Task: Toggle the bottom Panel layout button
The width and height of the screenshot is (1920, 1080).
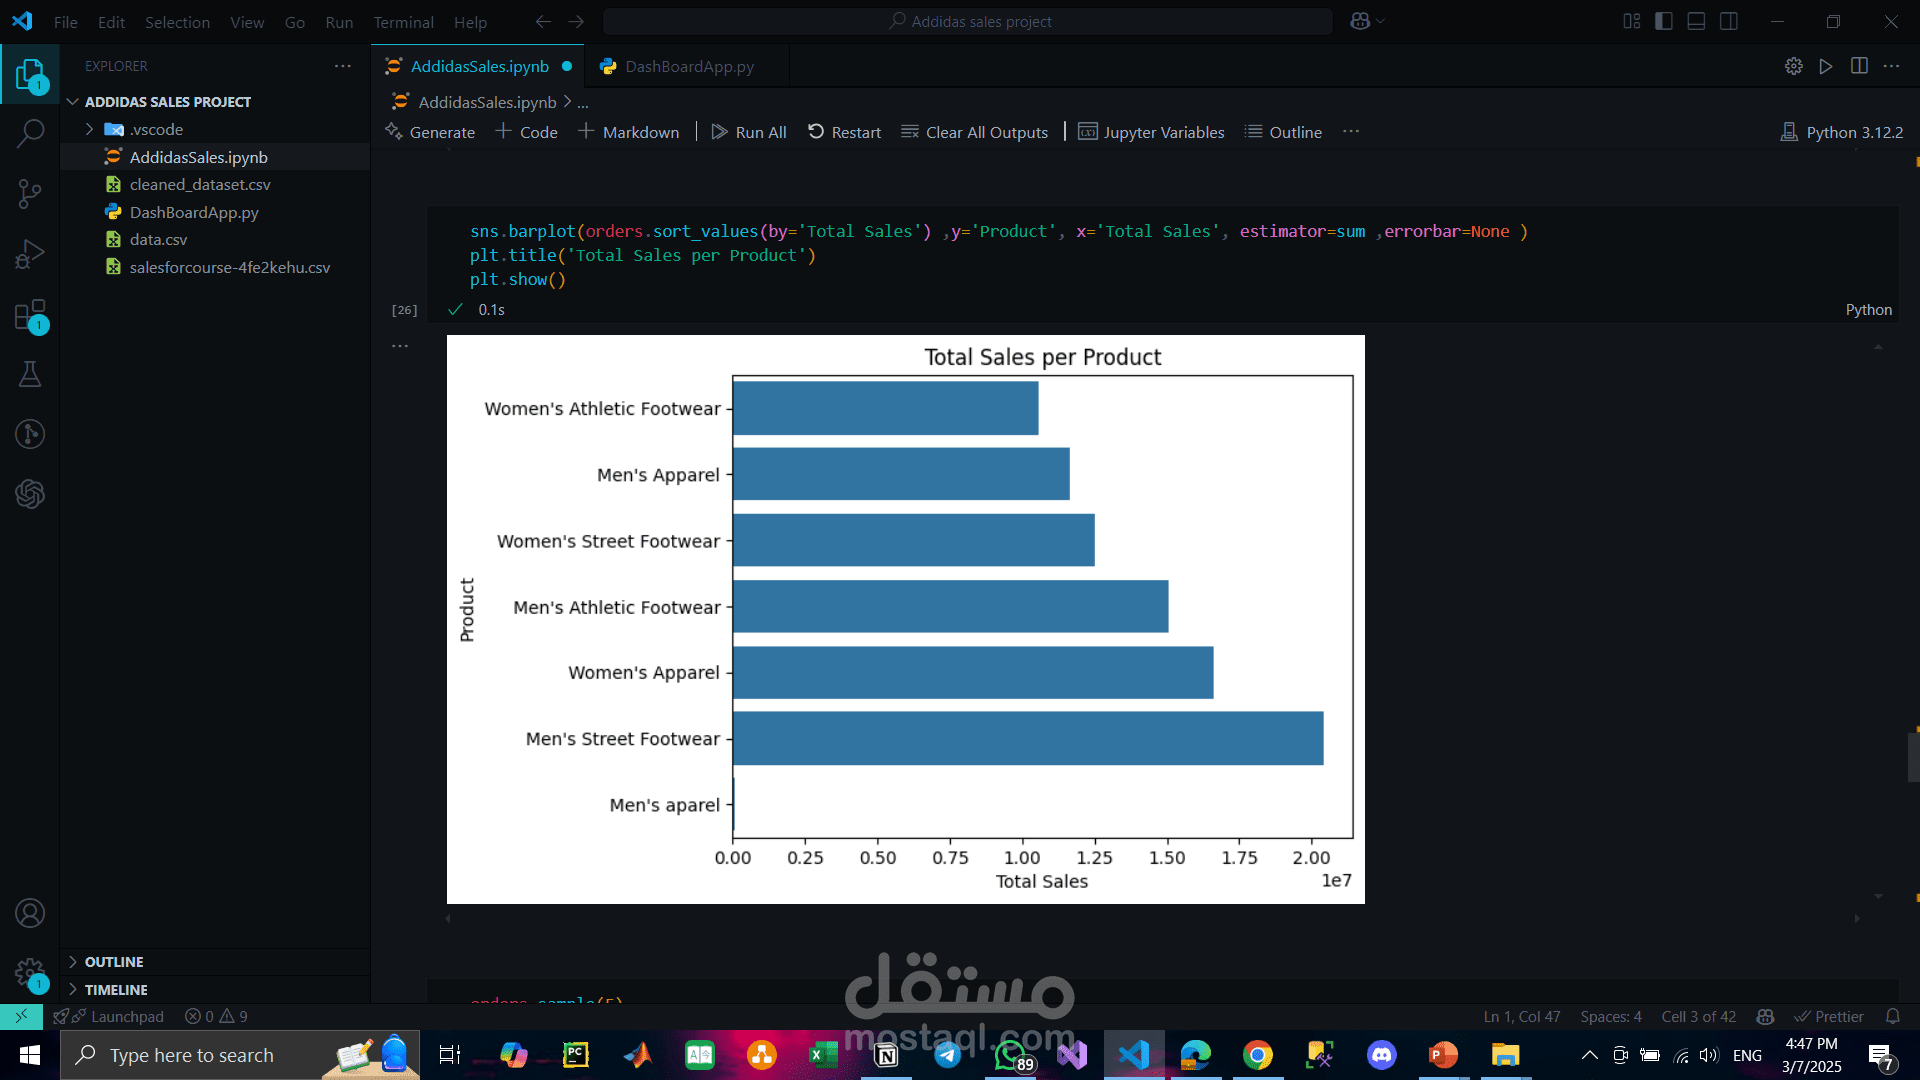Action: click(x=1696, y=21)
